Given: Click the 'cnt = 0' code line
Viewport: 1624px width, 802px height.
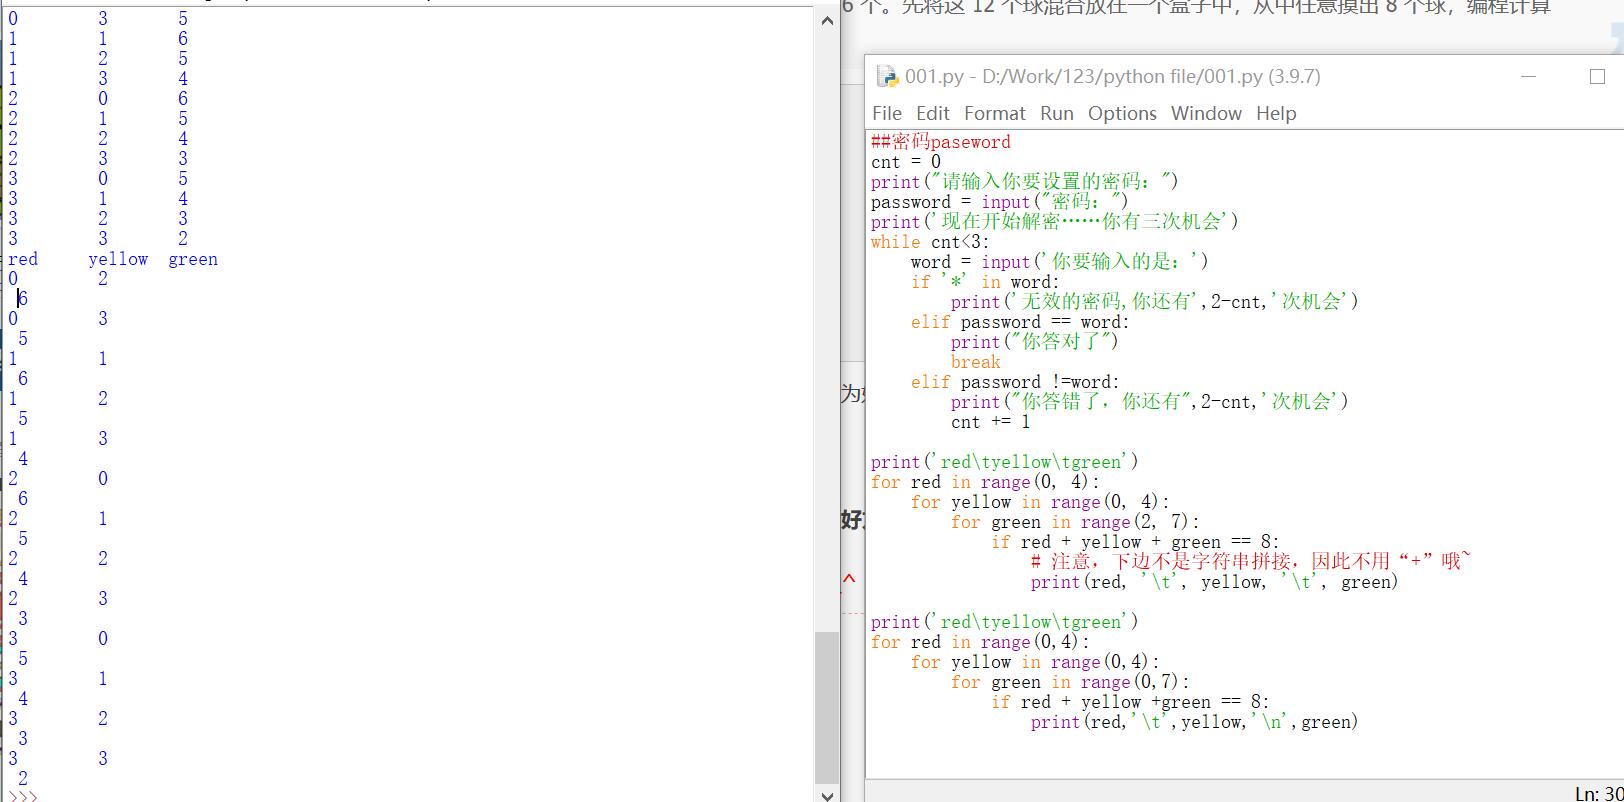Looking at the screenshot, I should coord(906,162).
